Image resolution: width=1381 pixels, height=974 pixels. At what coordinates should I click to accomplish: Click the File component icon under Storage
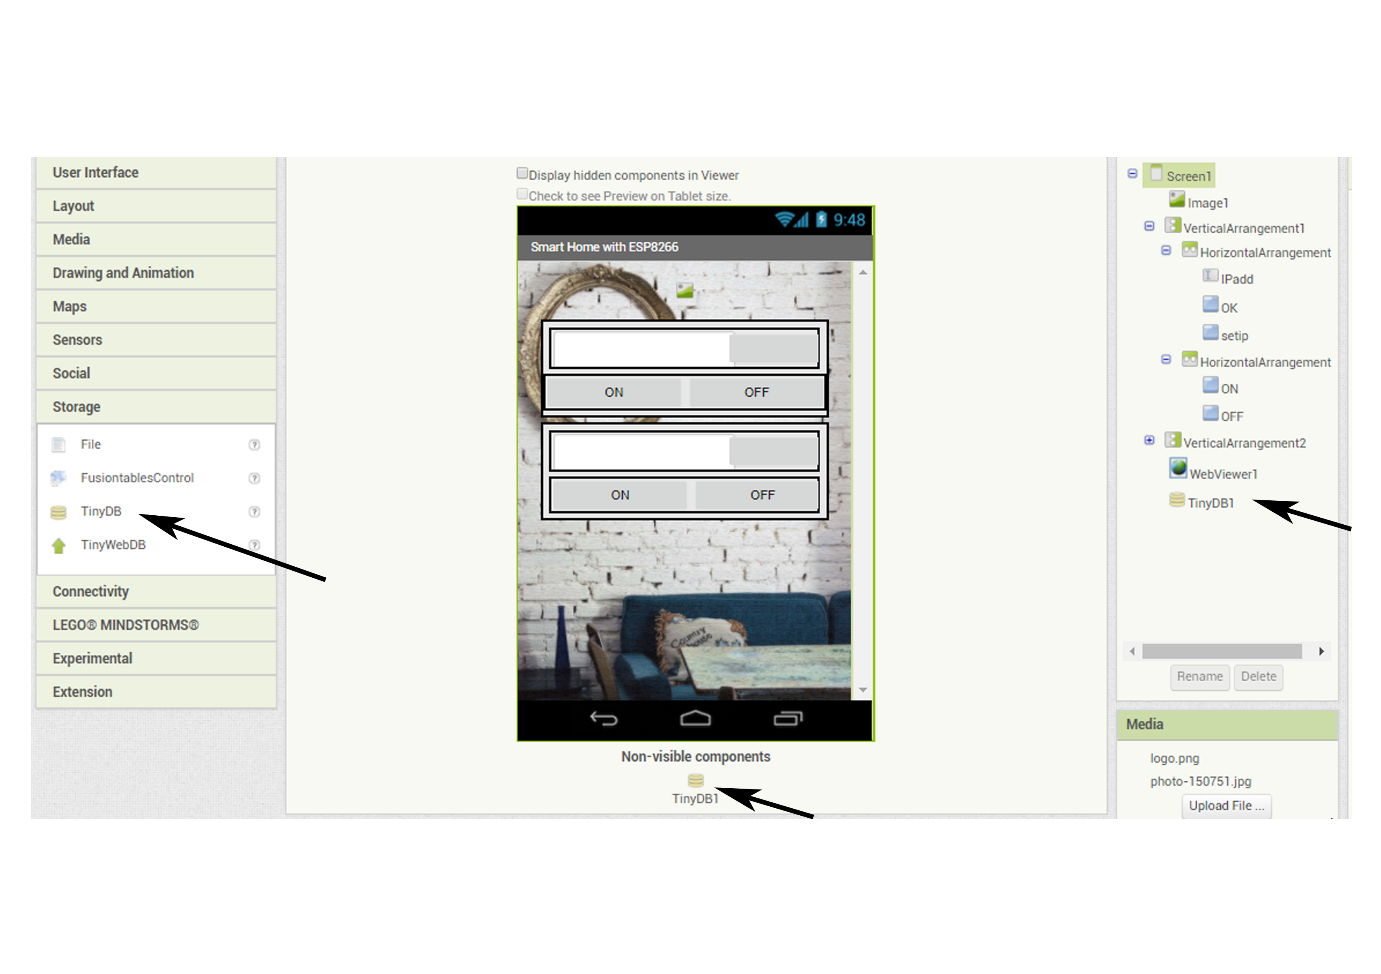pos(58,444)
